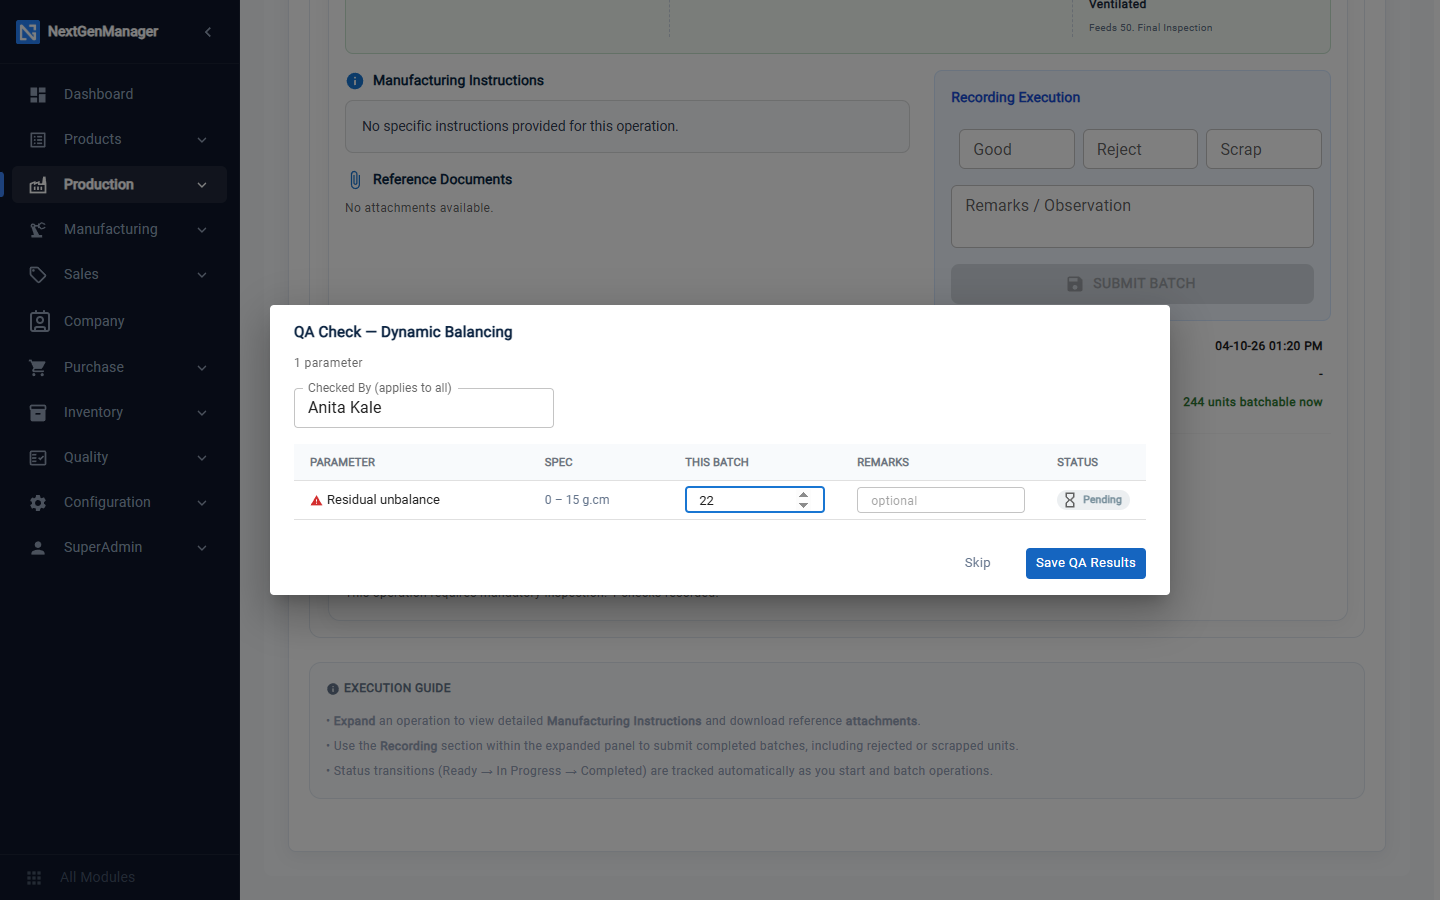This screenshot has height=900, width=1440.
Task: Click the NextGenManager logo icon
Action: click(x=28, y=32)
